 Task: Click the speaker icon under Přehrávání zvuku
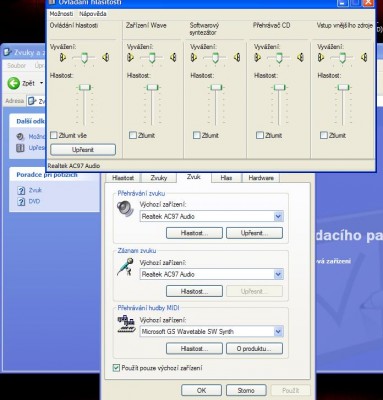[x=125, y=209]
